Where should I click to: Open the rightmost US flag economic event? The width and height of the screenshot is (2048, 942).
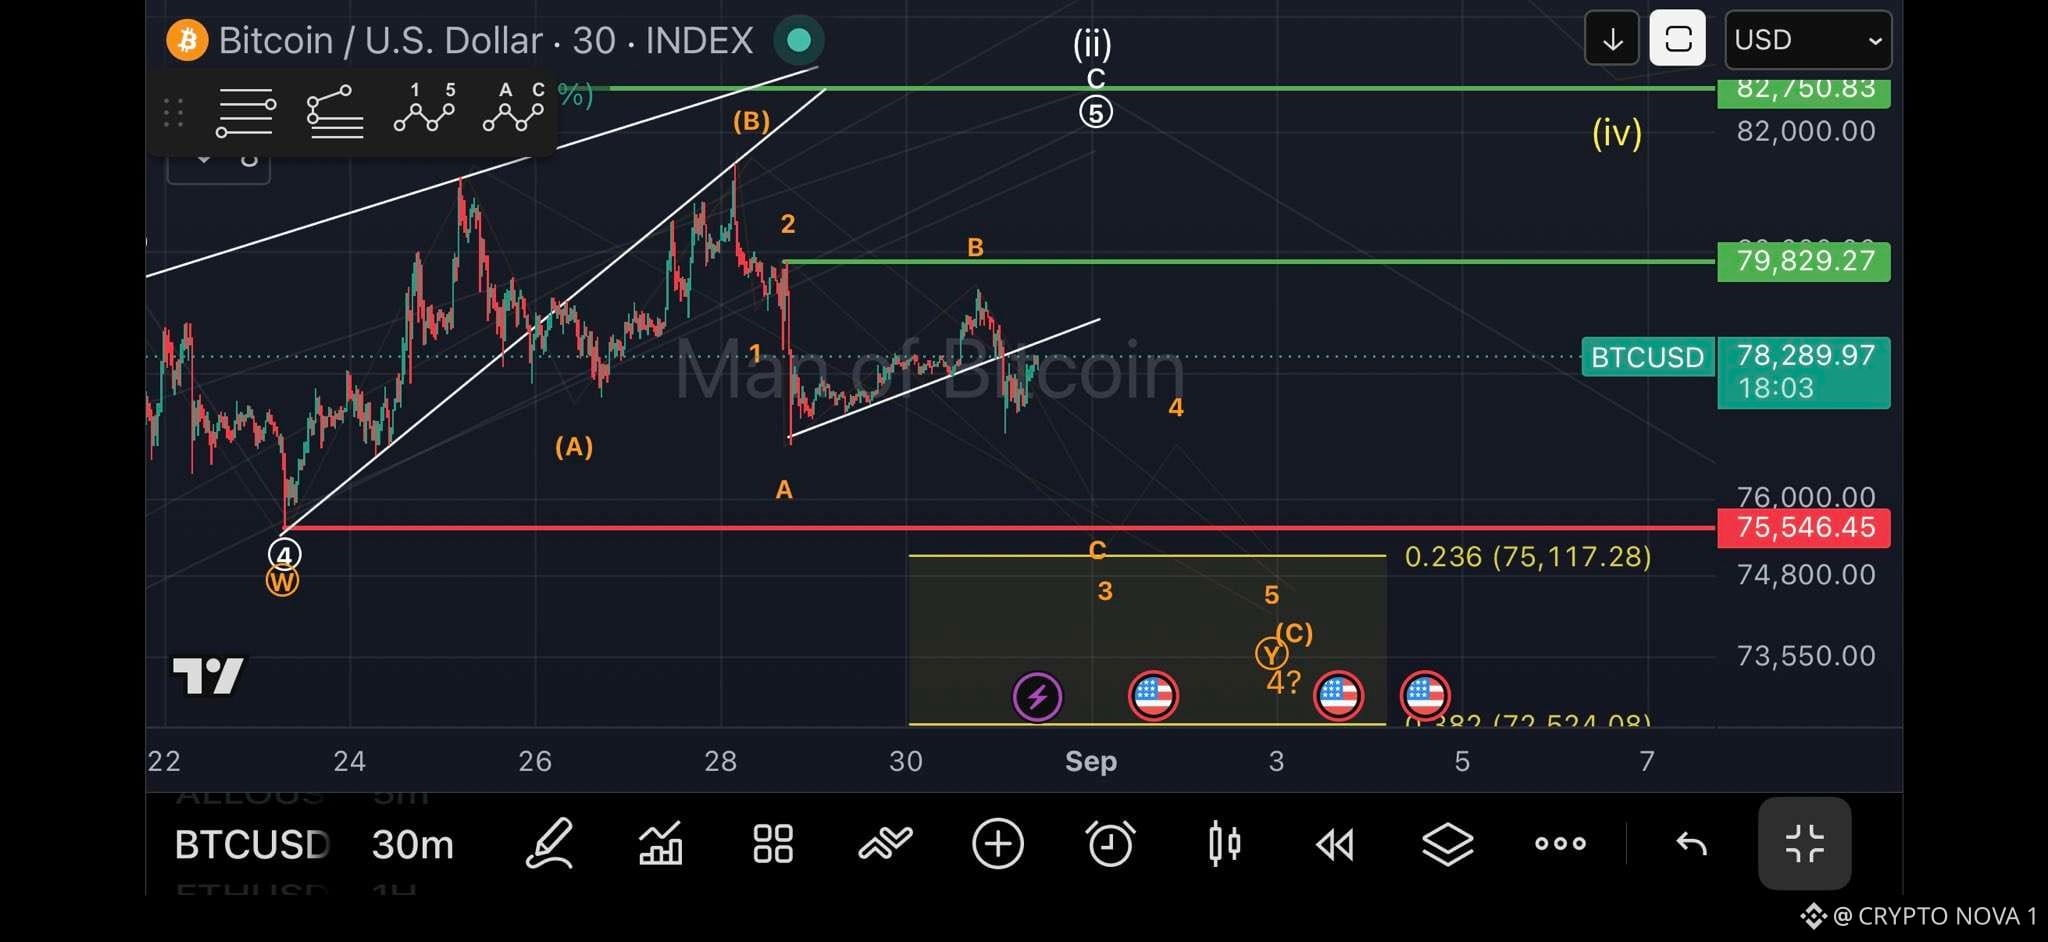pyautogui.click(x=1425, y=696)
